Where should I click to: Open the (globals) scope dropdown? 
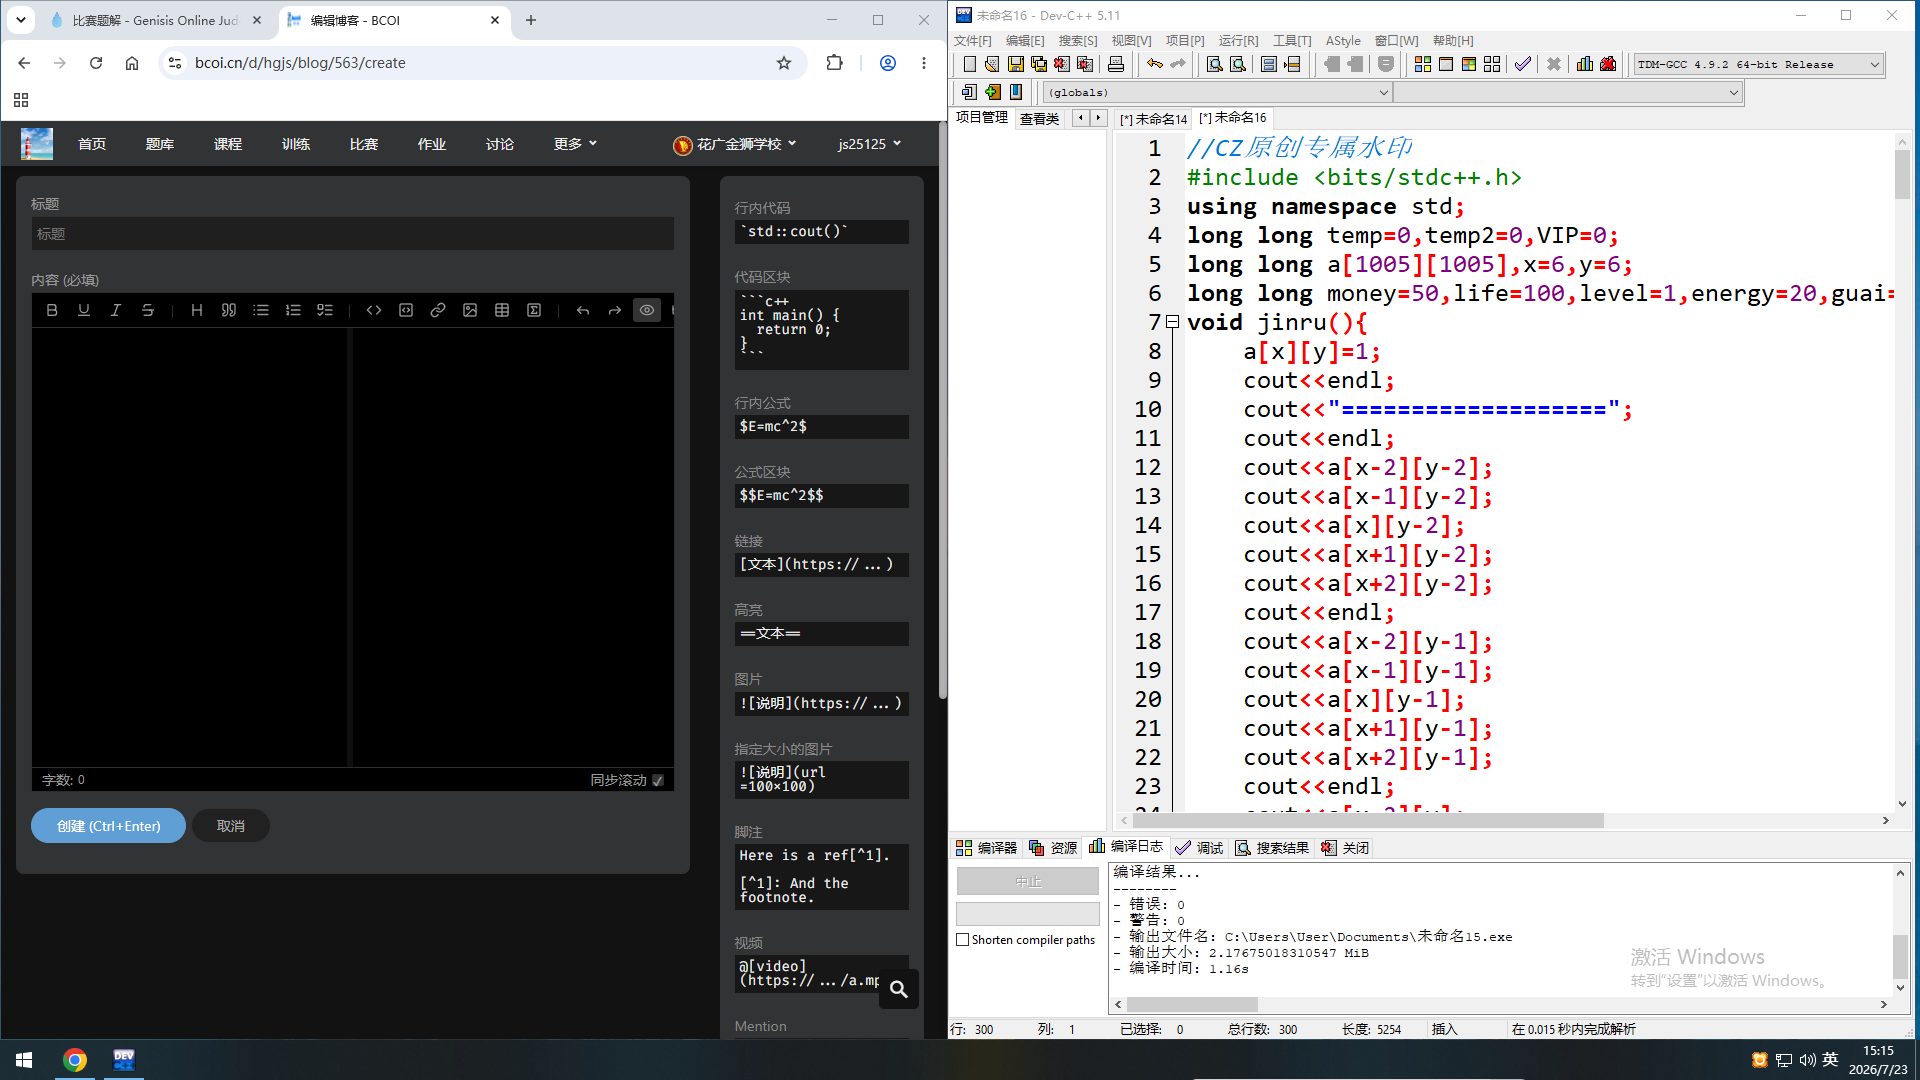coord(1217,92)
